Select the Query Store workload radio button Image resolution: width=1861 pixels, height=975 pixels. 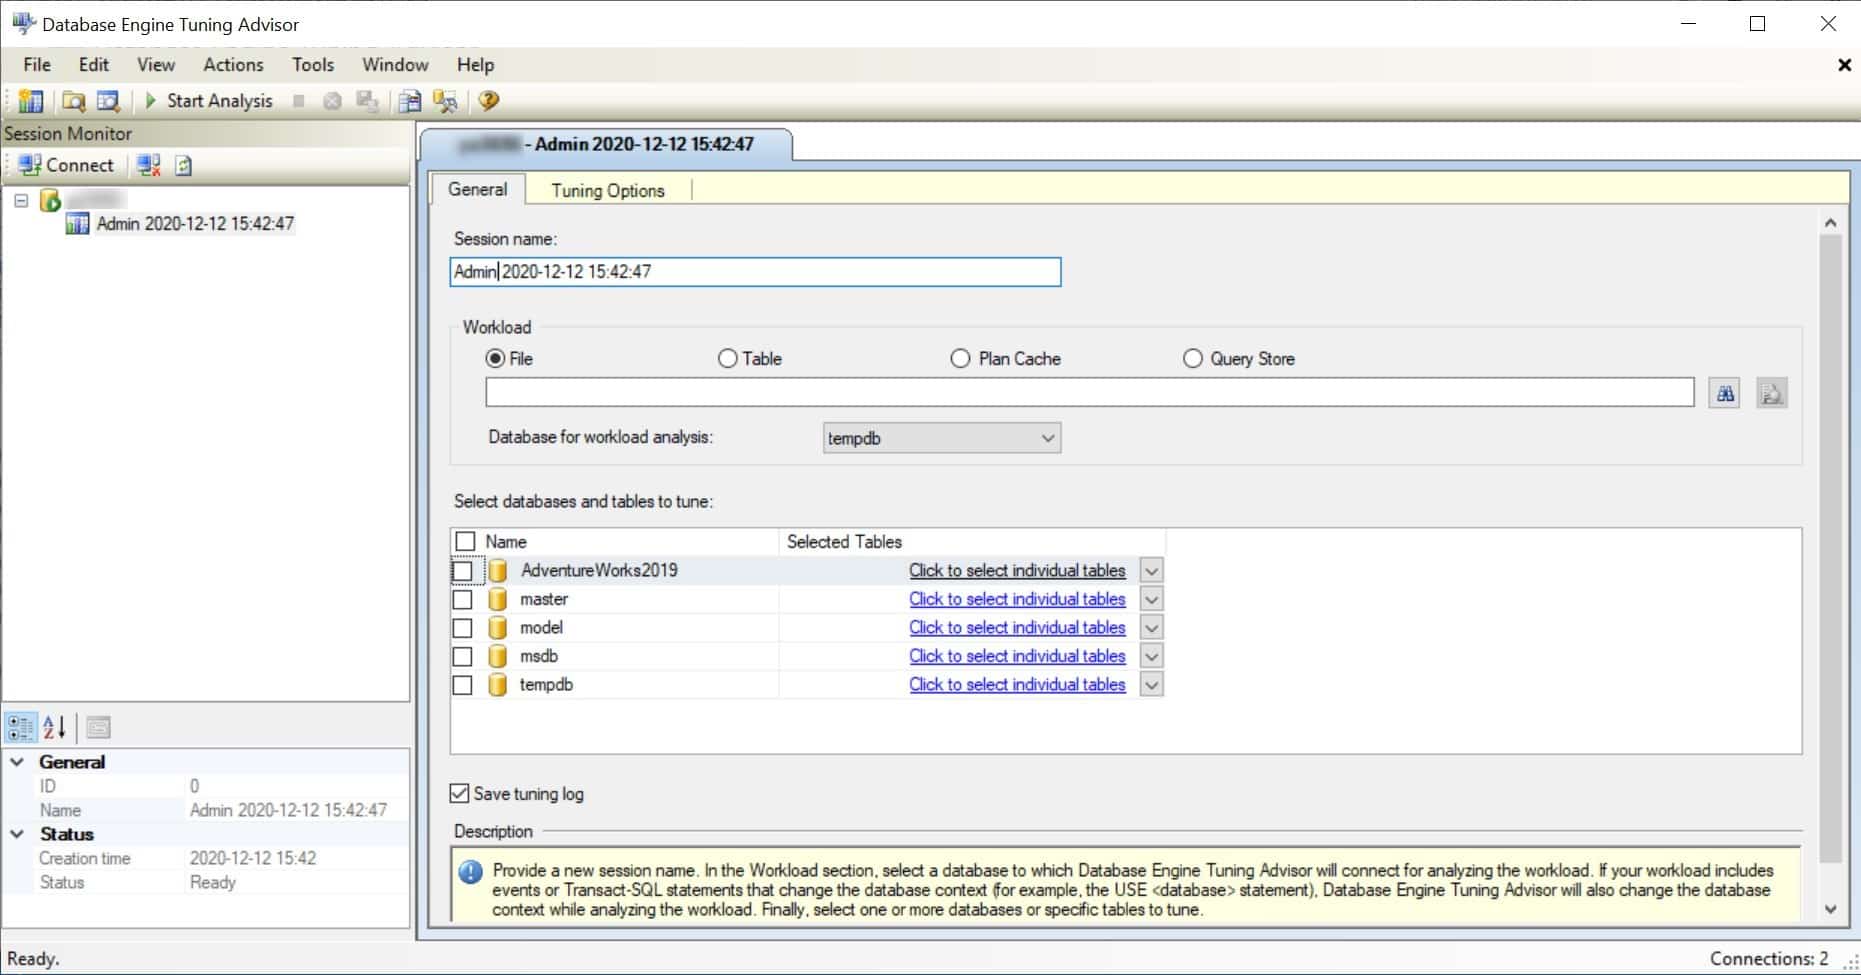(1193, 358)
